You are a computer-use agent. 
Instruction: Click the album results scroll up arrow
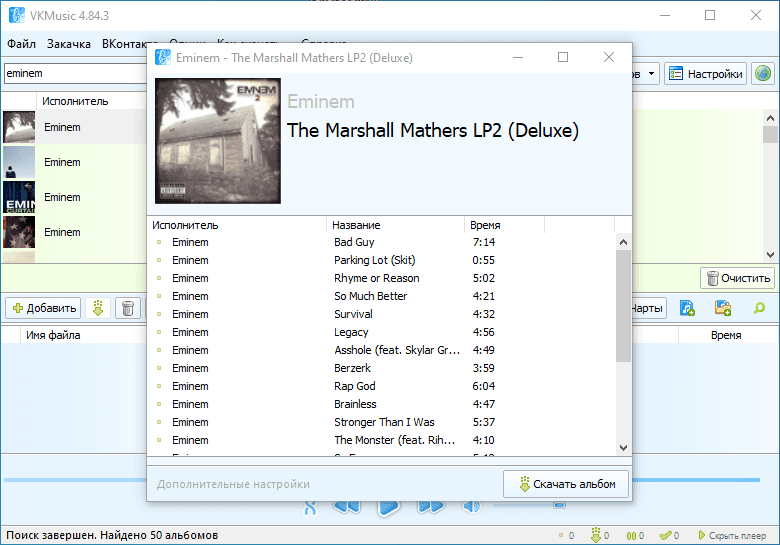pyautogui.click(x=770, y=118)
